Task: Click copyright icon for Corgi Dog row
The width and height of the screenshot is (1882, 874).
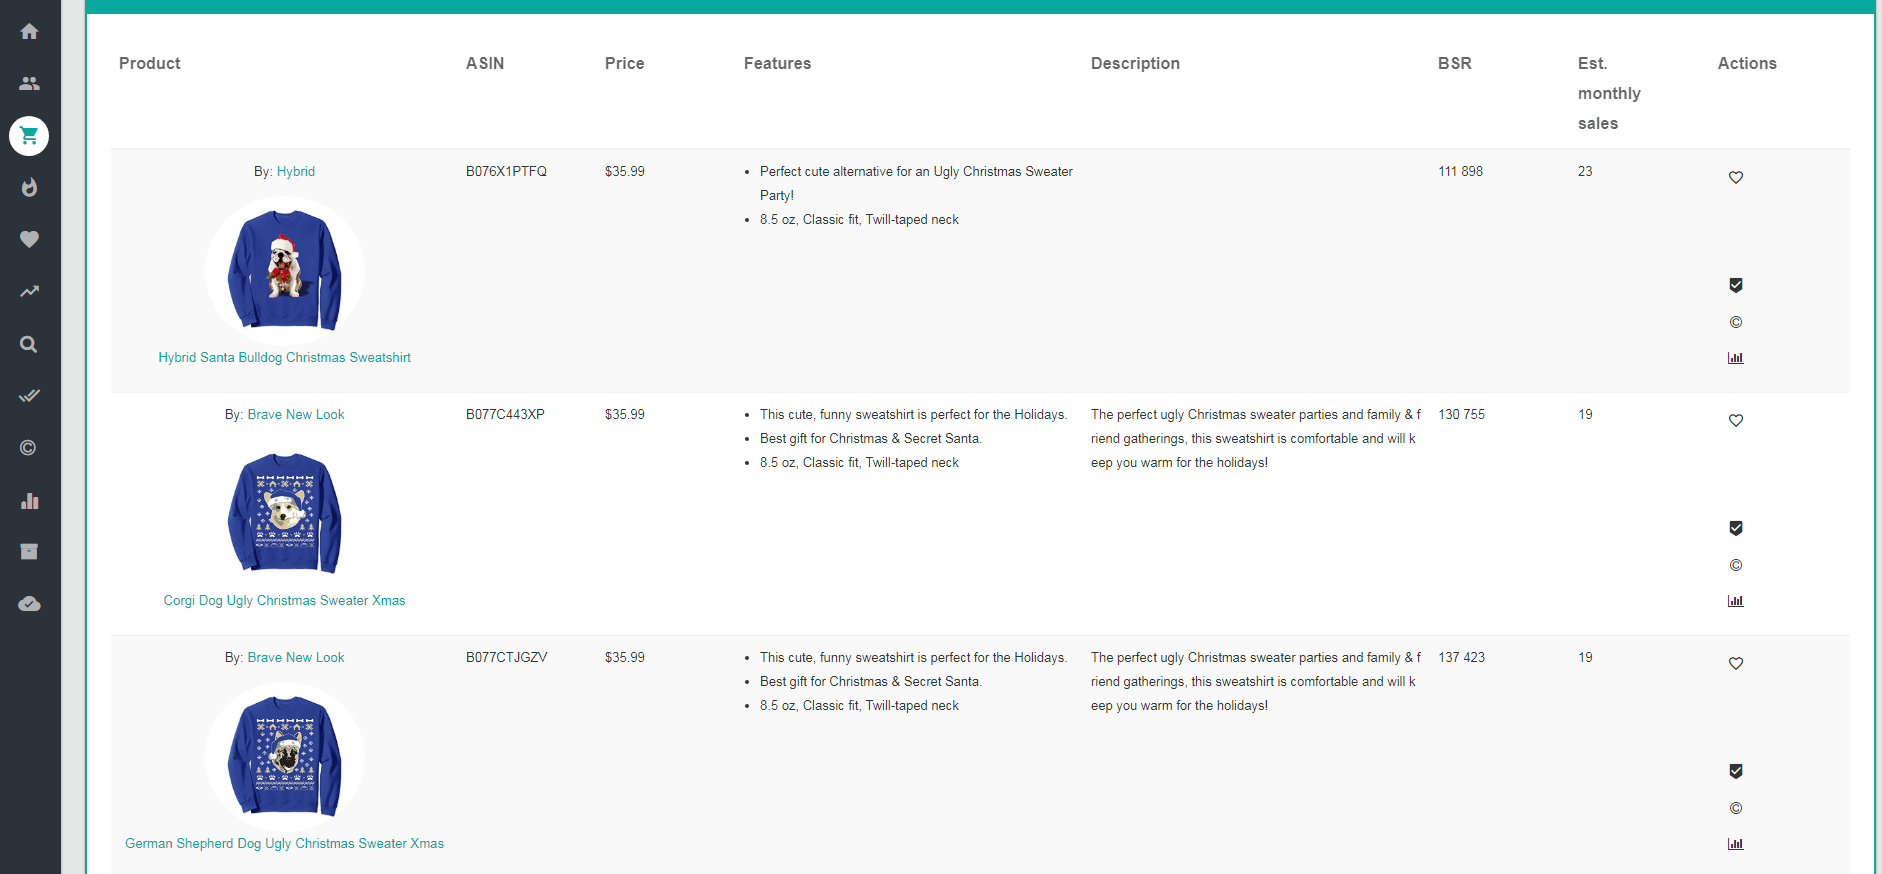Action: 1736,565
